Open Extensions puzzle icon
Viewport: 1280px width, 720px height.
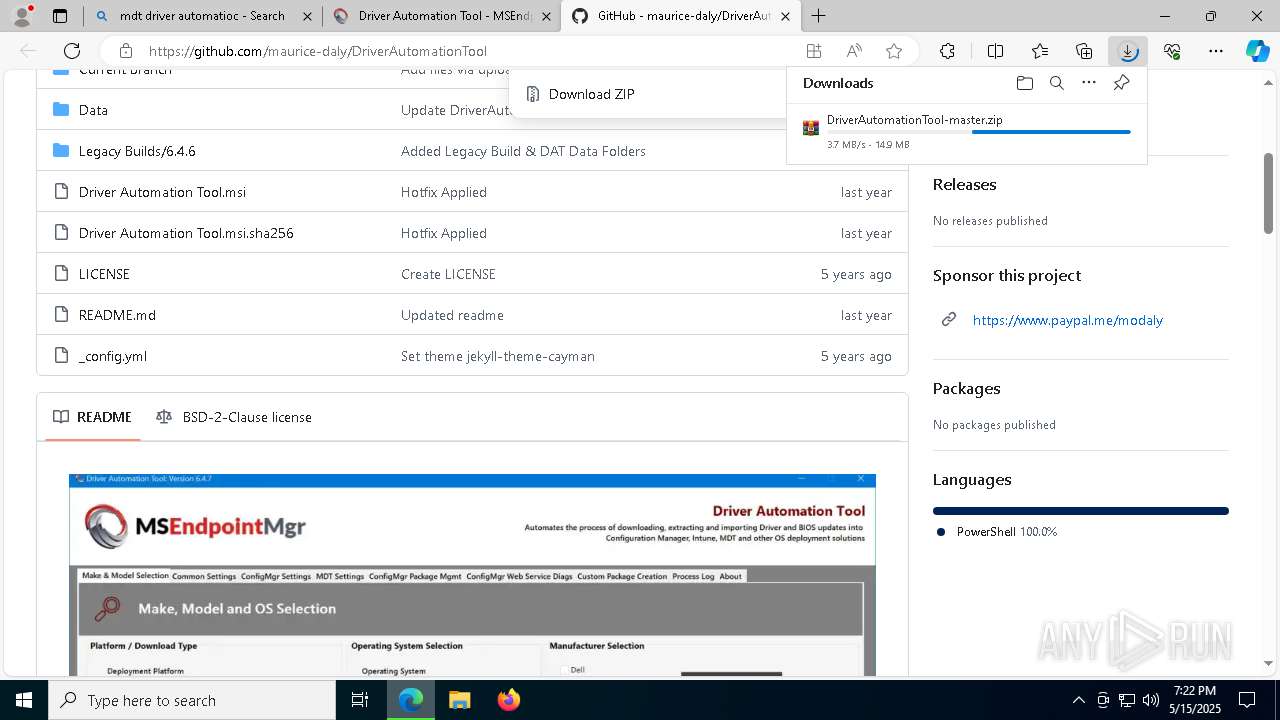tap(947, 51)
